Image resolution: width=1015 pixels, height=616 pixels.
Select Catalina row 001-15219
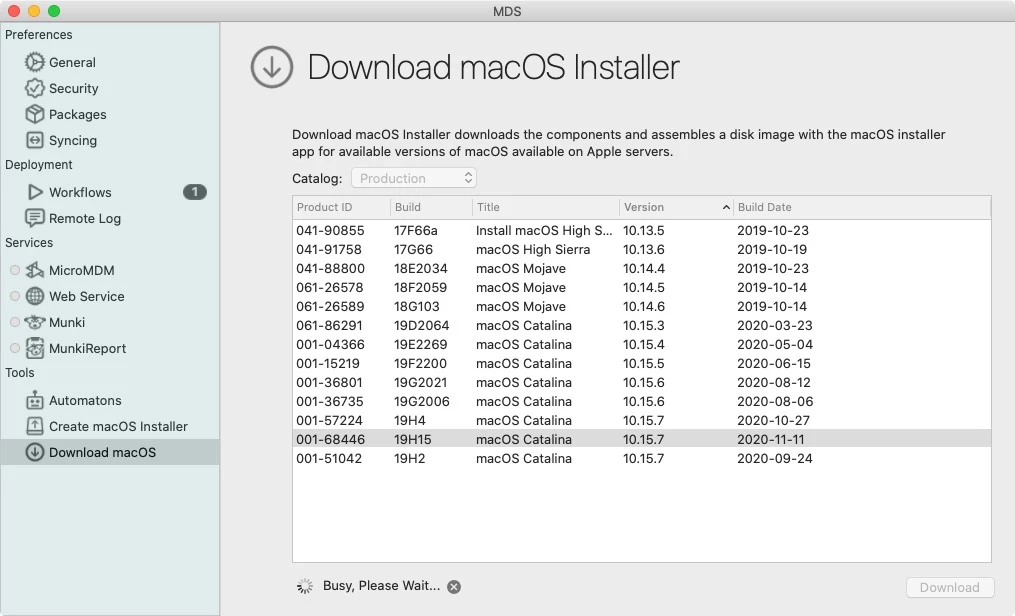641,363
